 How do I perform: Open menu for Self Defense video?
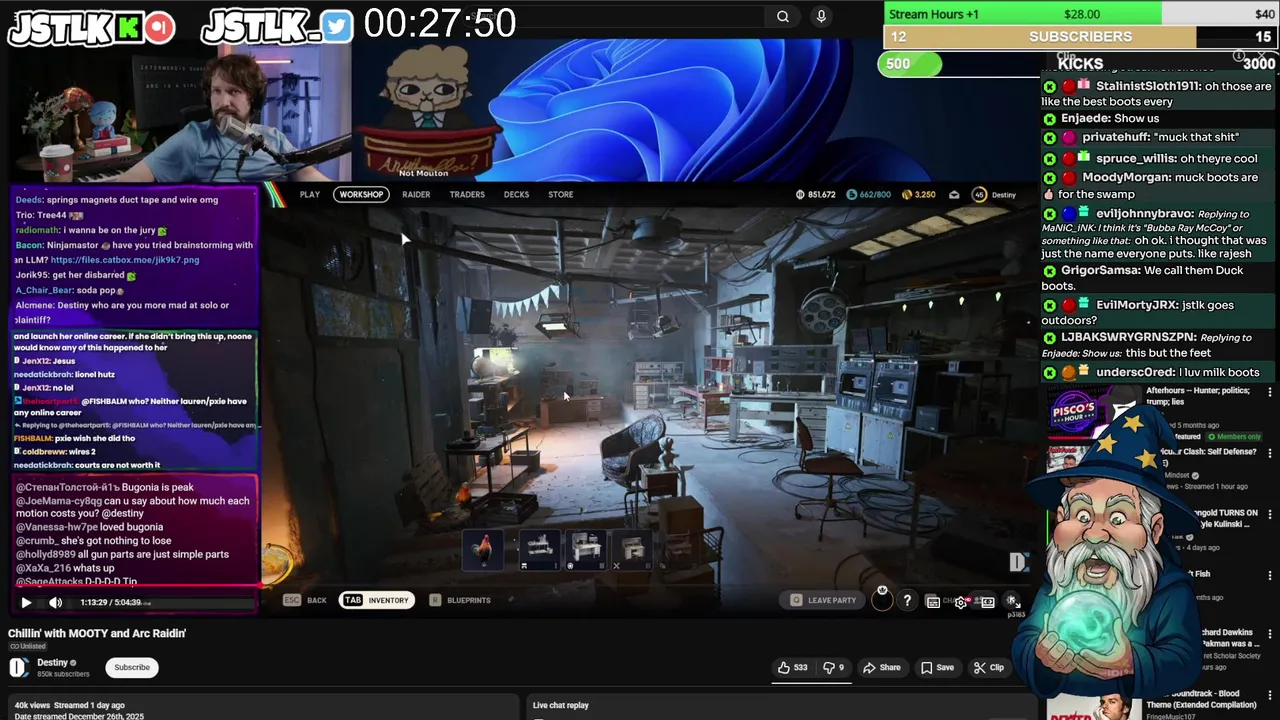1270,452
